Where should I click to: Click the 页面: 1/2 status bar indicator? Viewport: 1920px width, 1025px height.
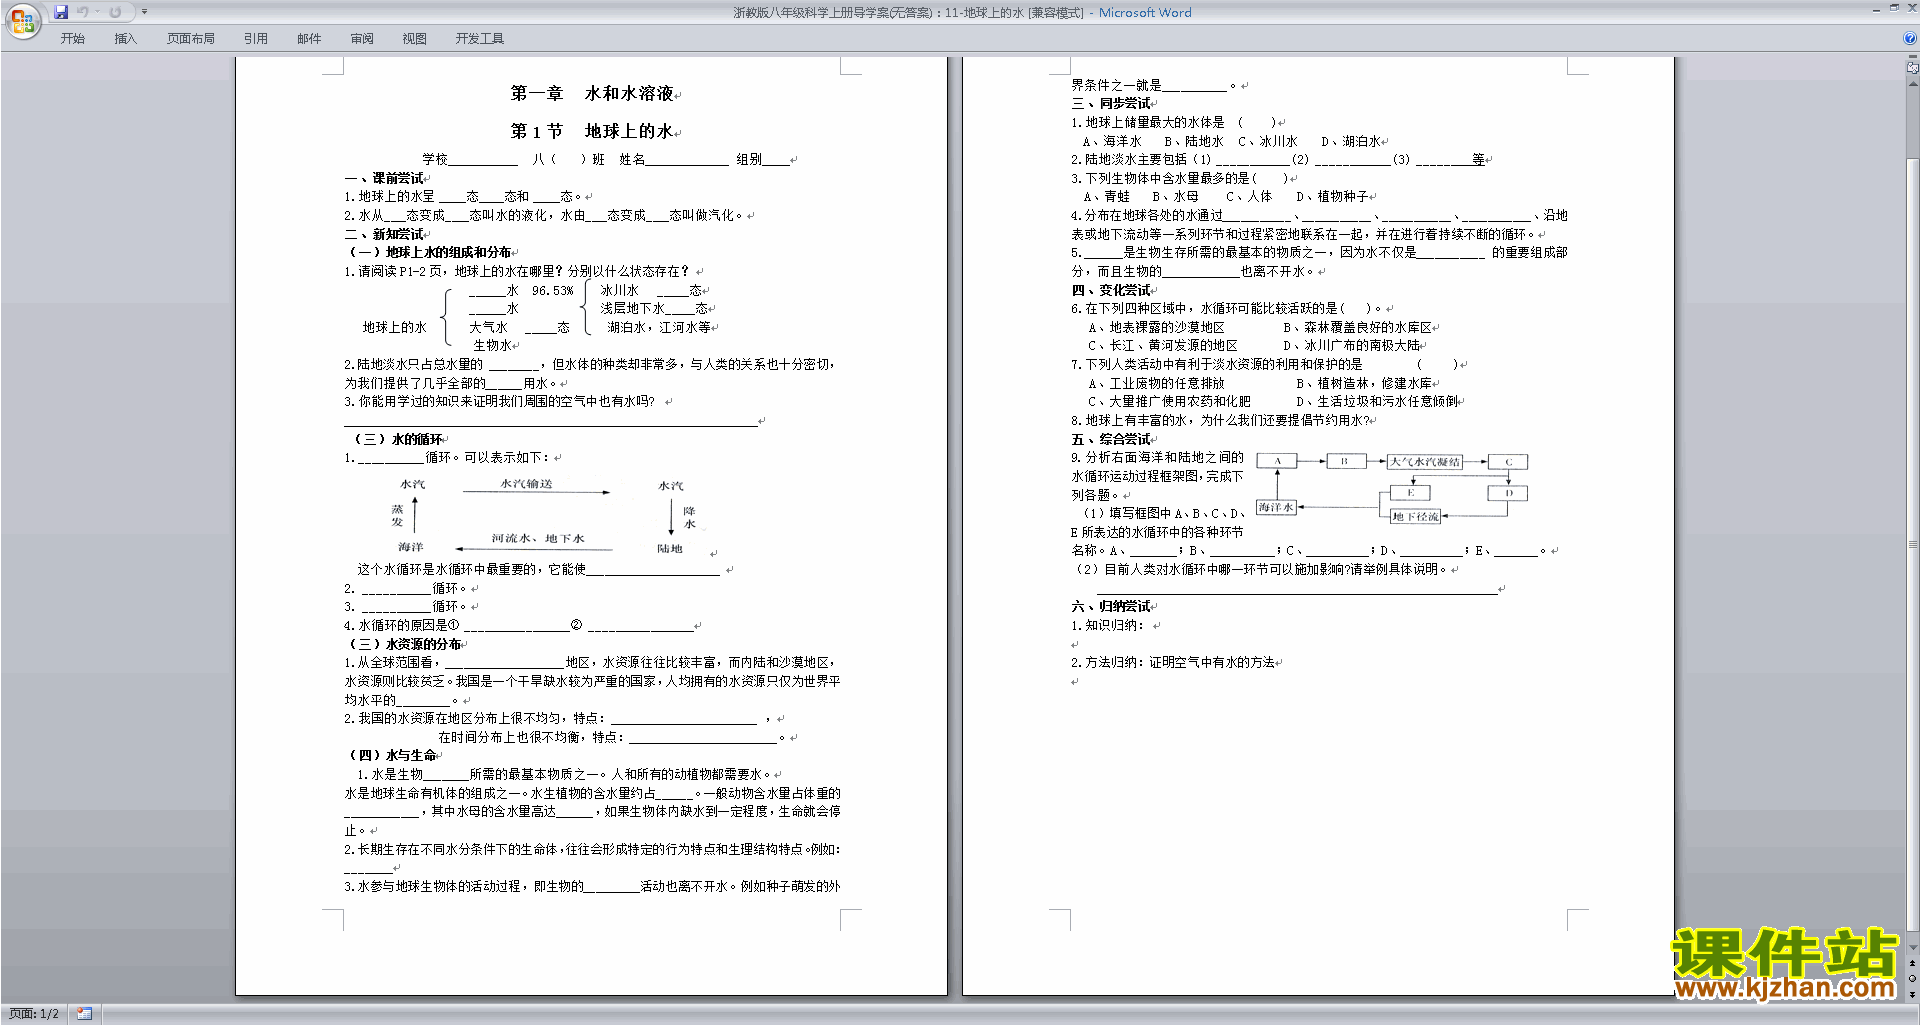click(34, 1014)
